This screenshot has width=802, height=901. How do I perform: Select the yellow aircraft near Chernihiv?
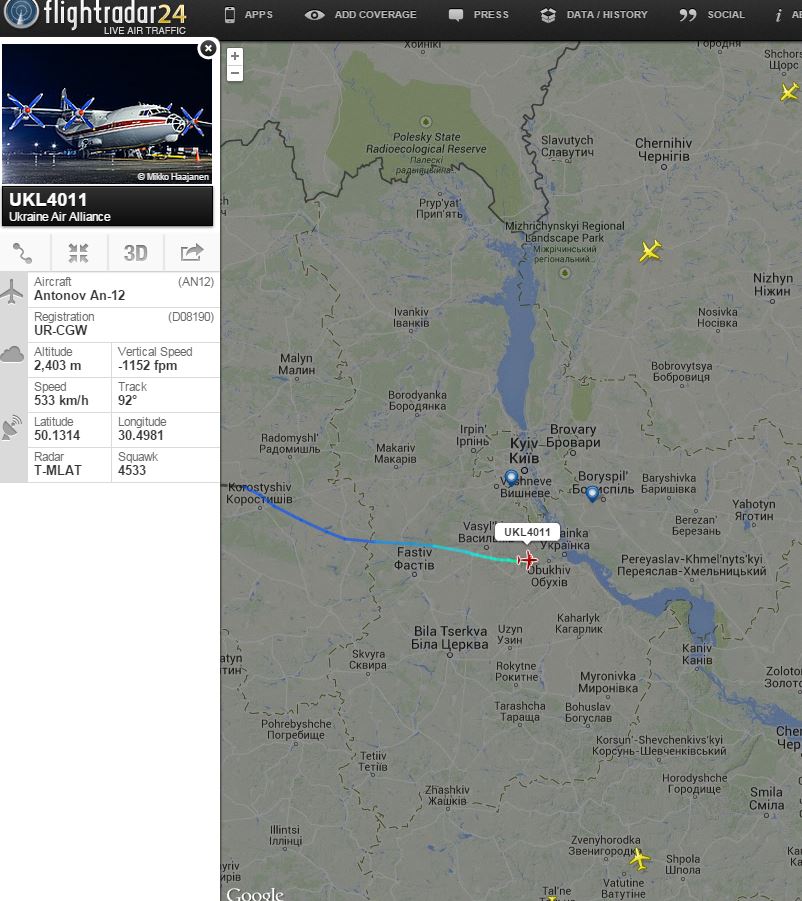click(650, 251)
